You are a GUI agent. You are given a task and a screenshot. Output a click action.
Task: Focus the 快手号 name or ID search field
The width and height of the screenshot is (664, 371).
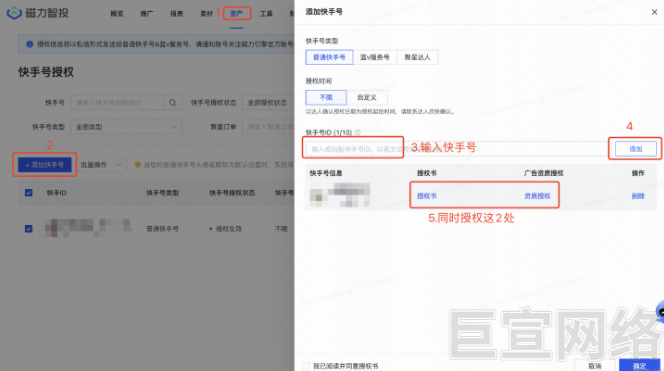[117, 102]
